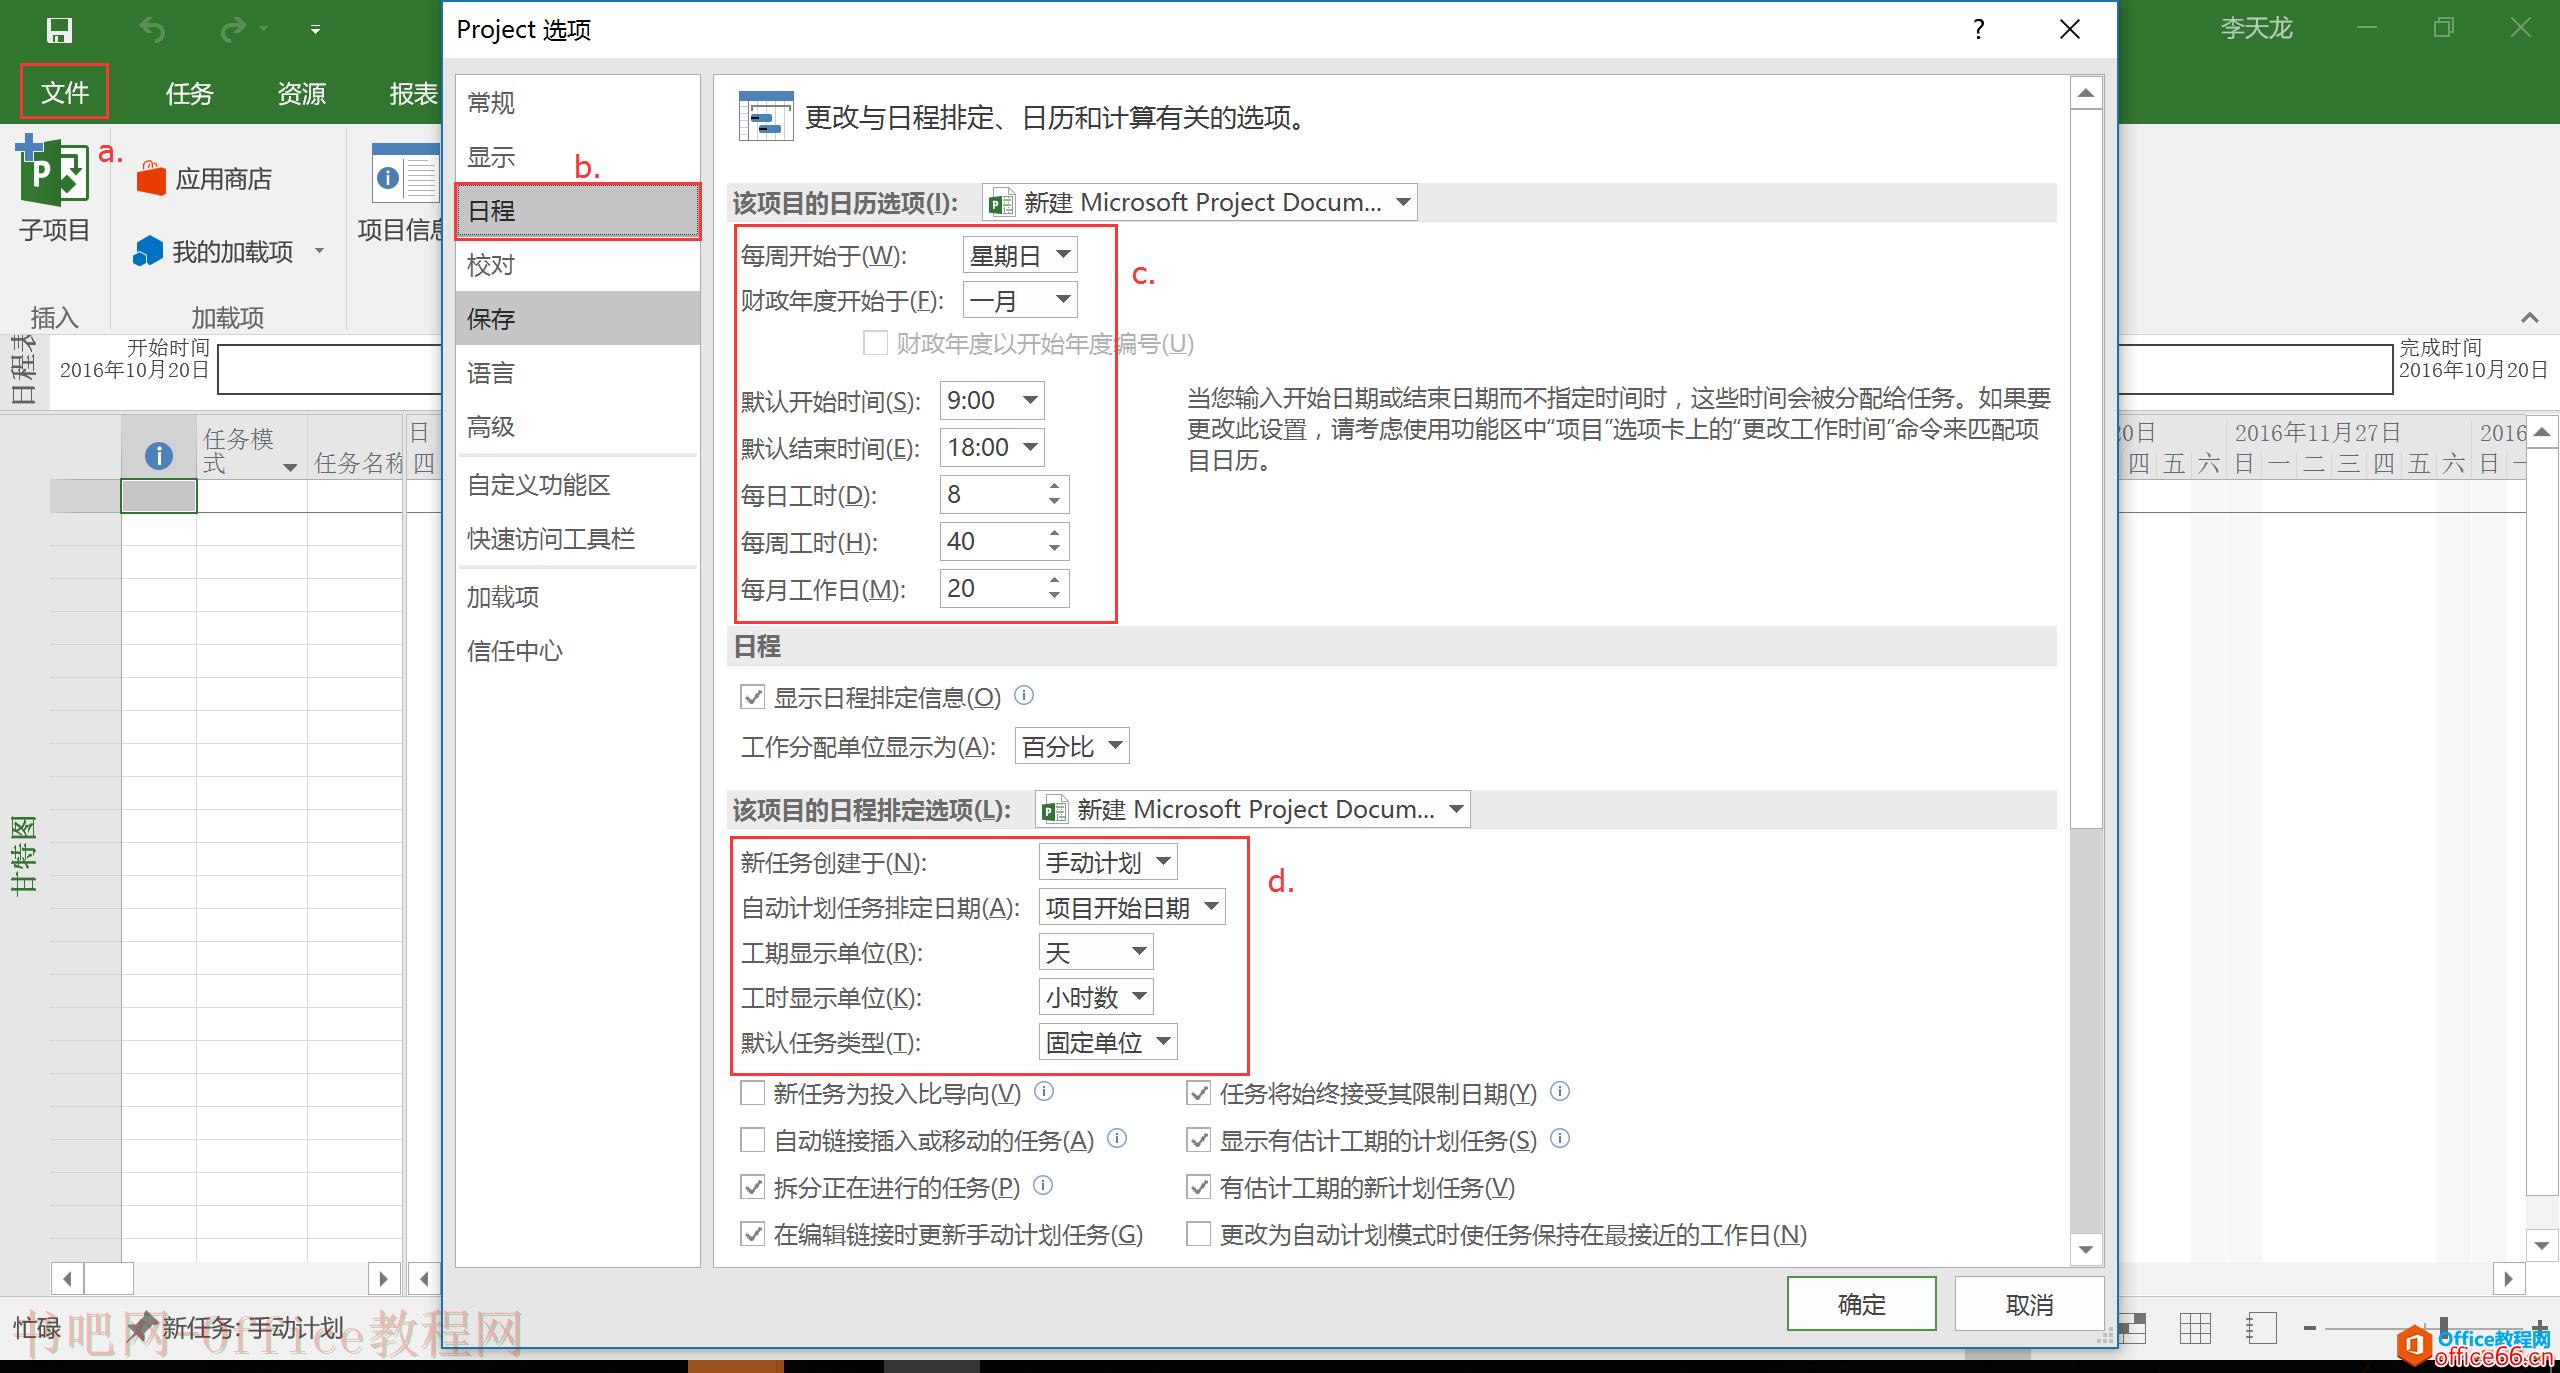Click info icon beside 任务将始终接受其限制日期

coord(1560,1091)
